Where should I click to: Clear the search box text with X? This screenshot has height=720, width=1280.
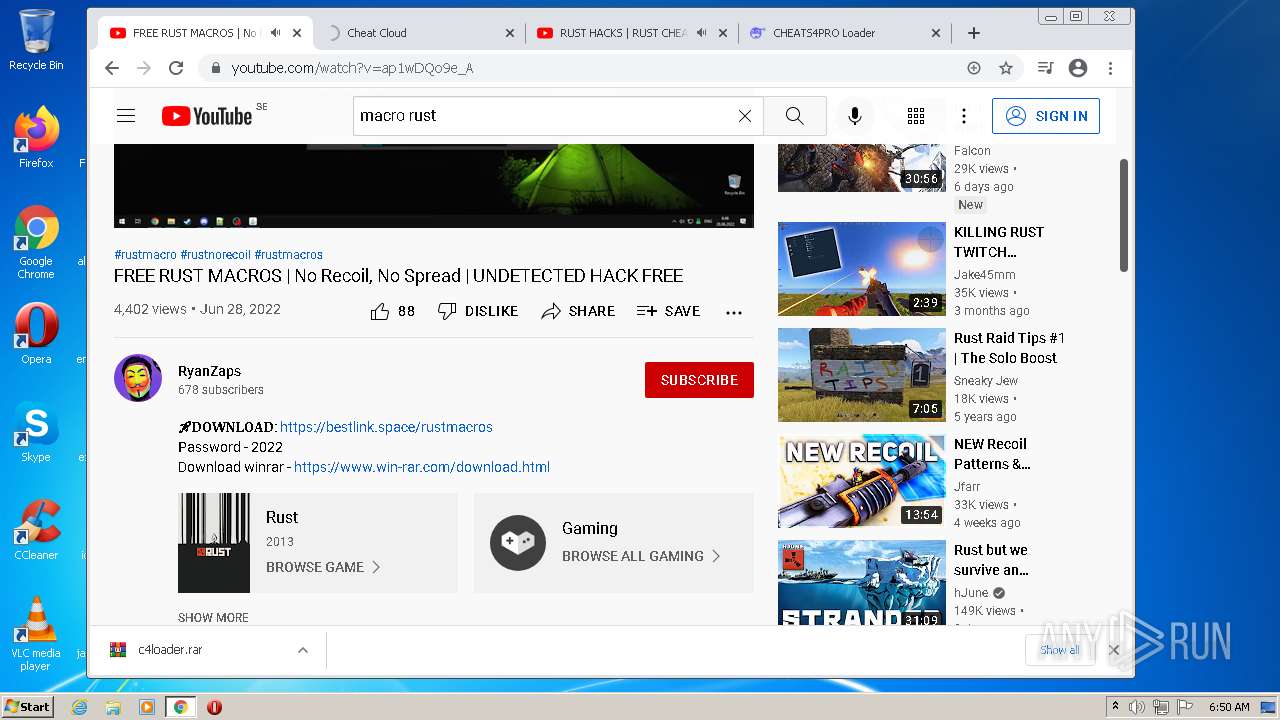tap(745, 116)
